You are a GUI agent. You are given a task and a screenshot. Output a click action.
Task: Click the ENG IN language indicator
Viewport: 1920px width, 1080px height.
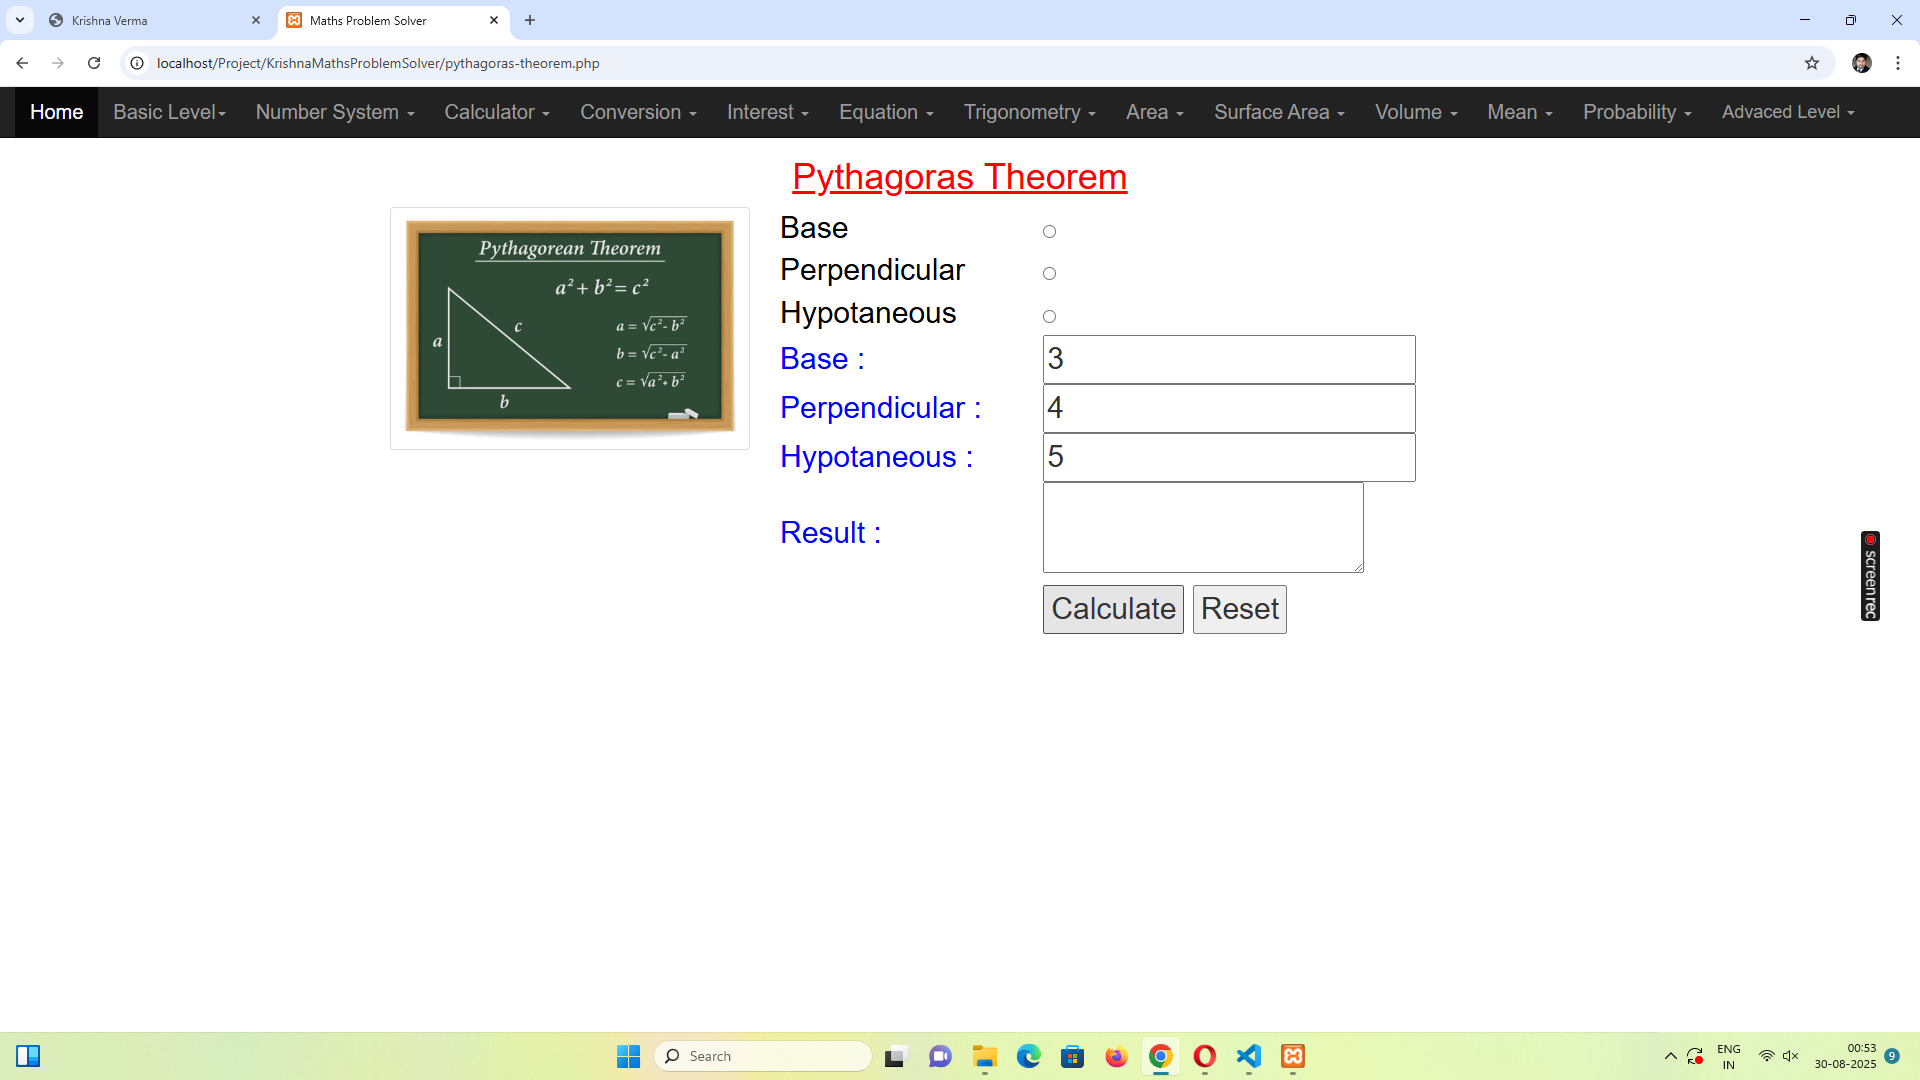coord(1728,1056)
